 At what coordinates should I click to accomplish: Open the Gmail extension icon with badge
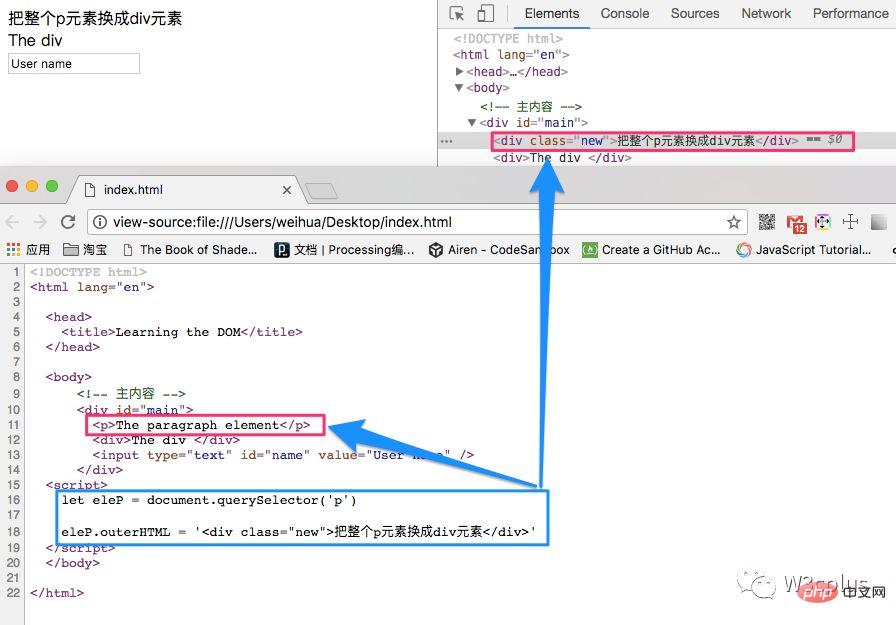coord(795,223)
